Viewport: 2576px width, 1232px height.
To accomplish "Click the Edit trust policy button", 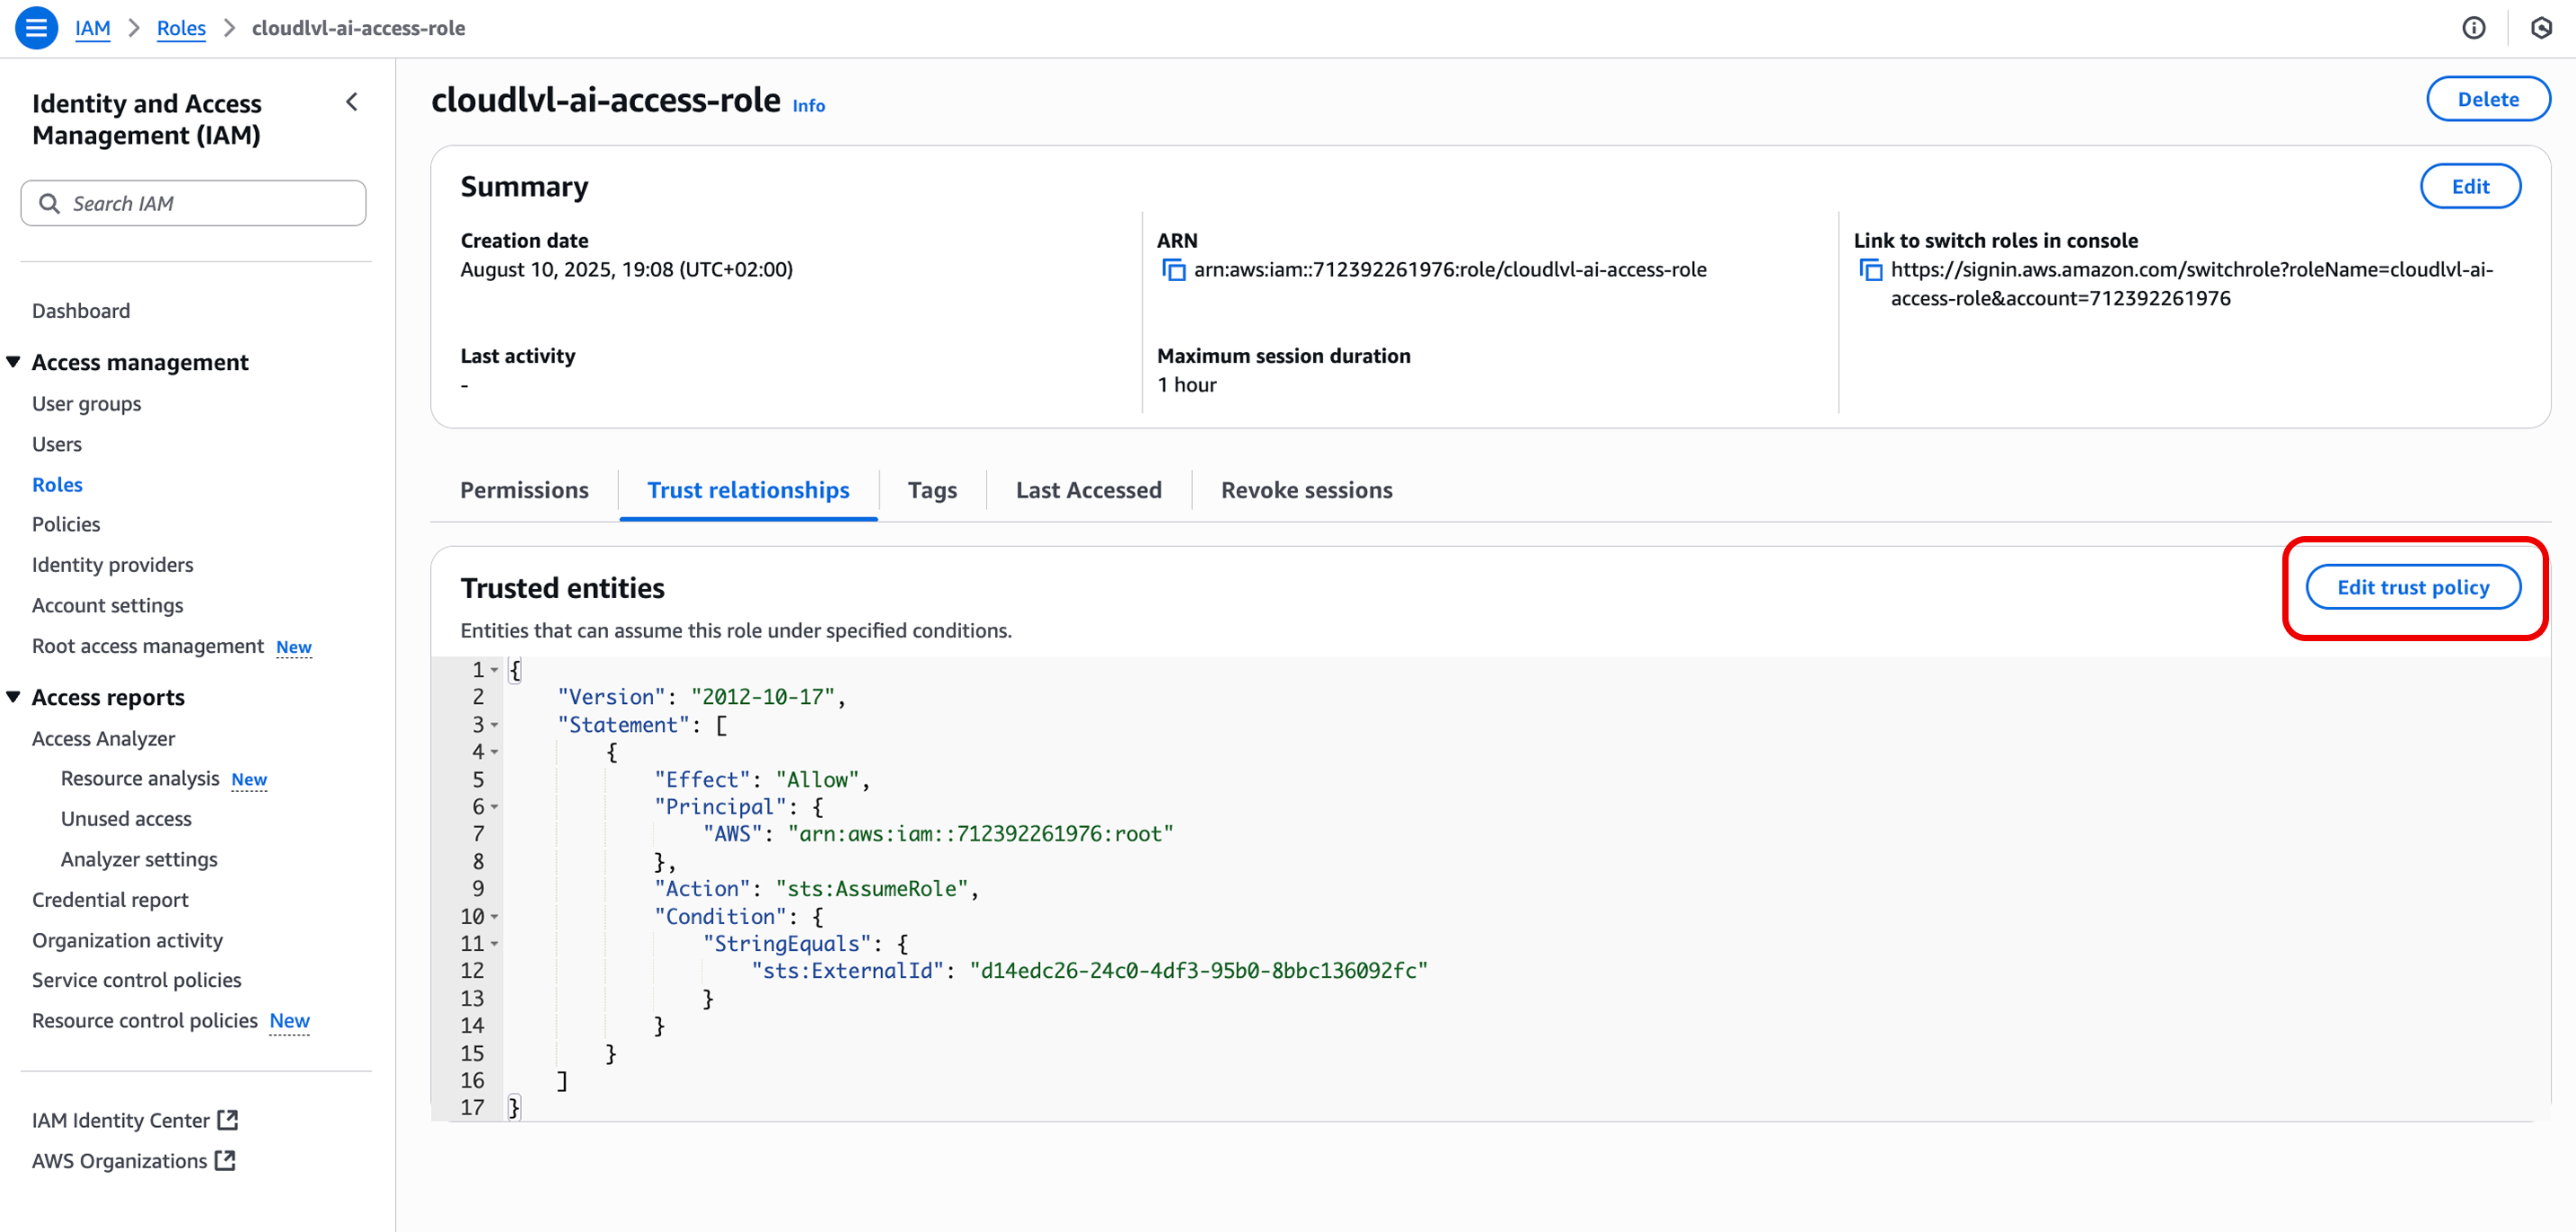I will [2413, 587].
